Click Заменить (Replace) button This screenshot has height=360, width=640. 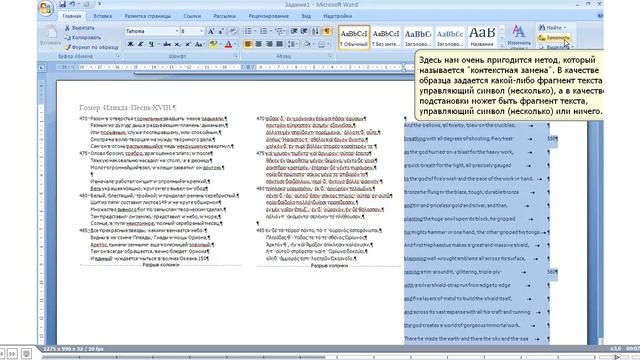tap(553, 38)
